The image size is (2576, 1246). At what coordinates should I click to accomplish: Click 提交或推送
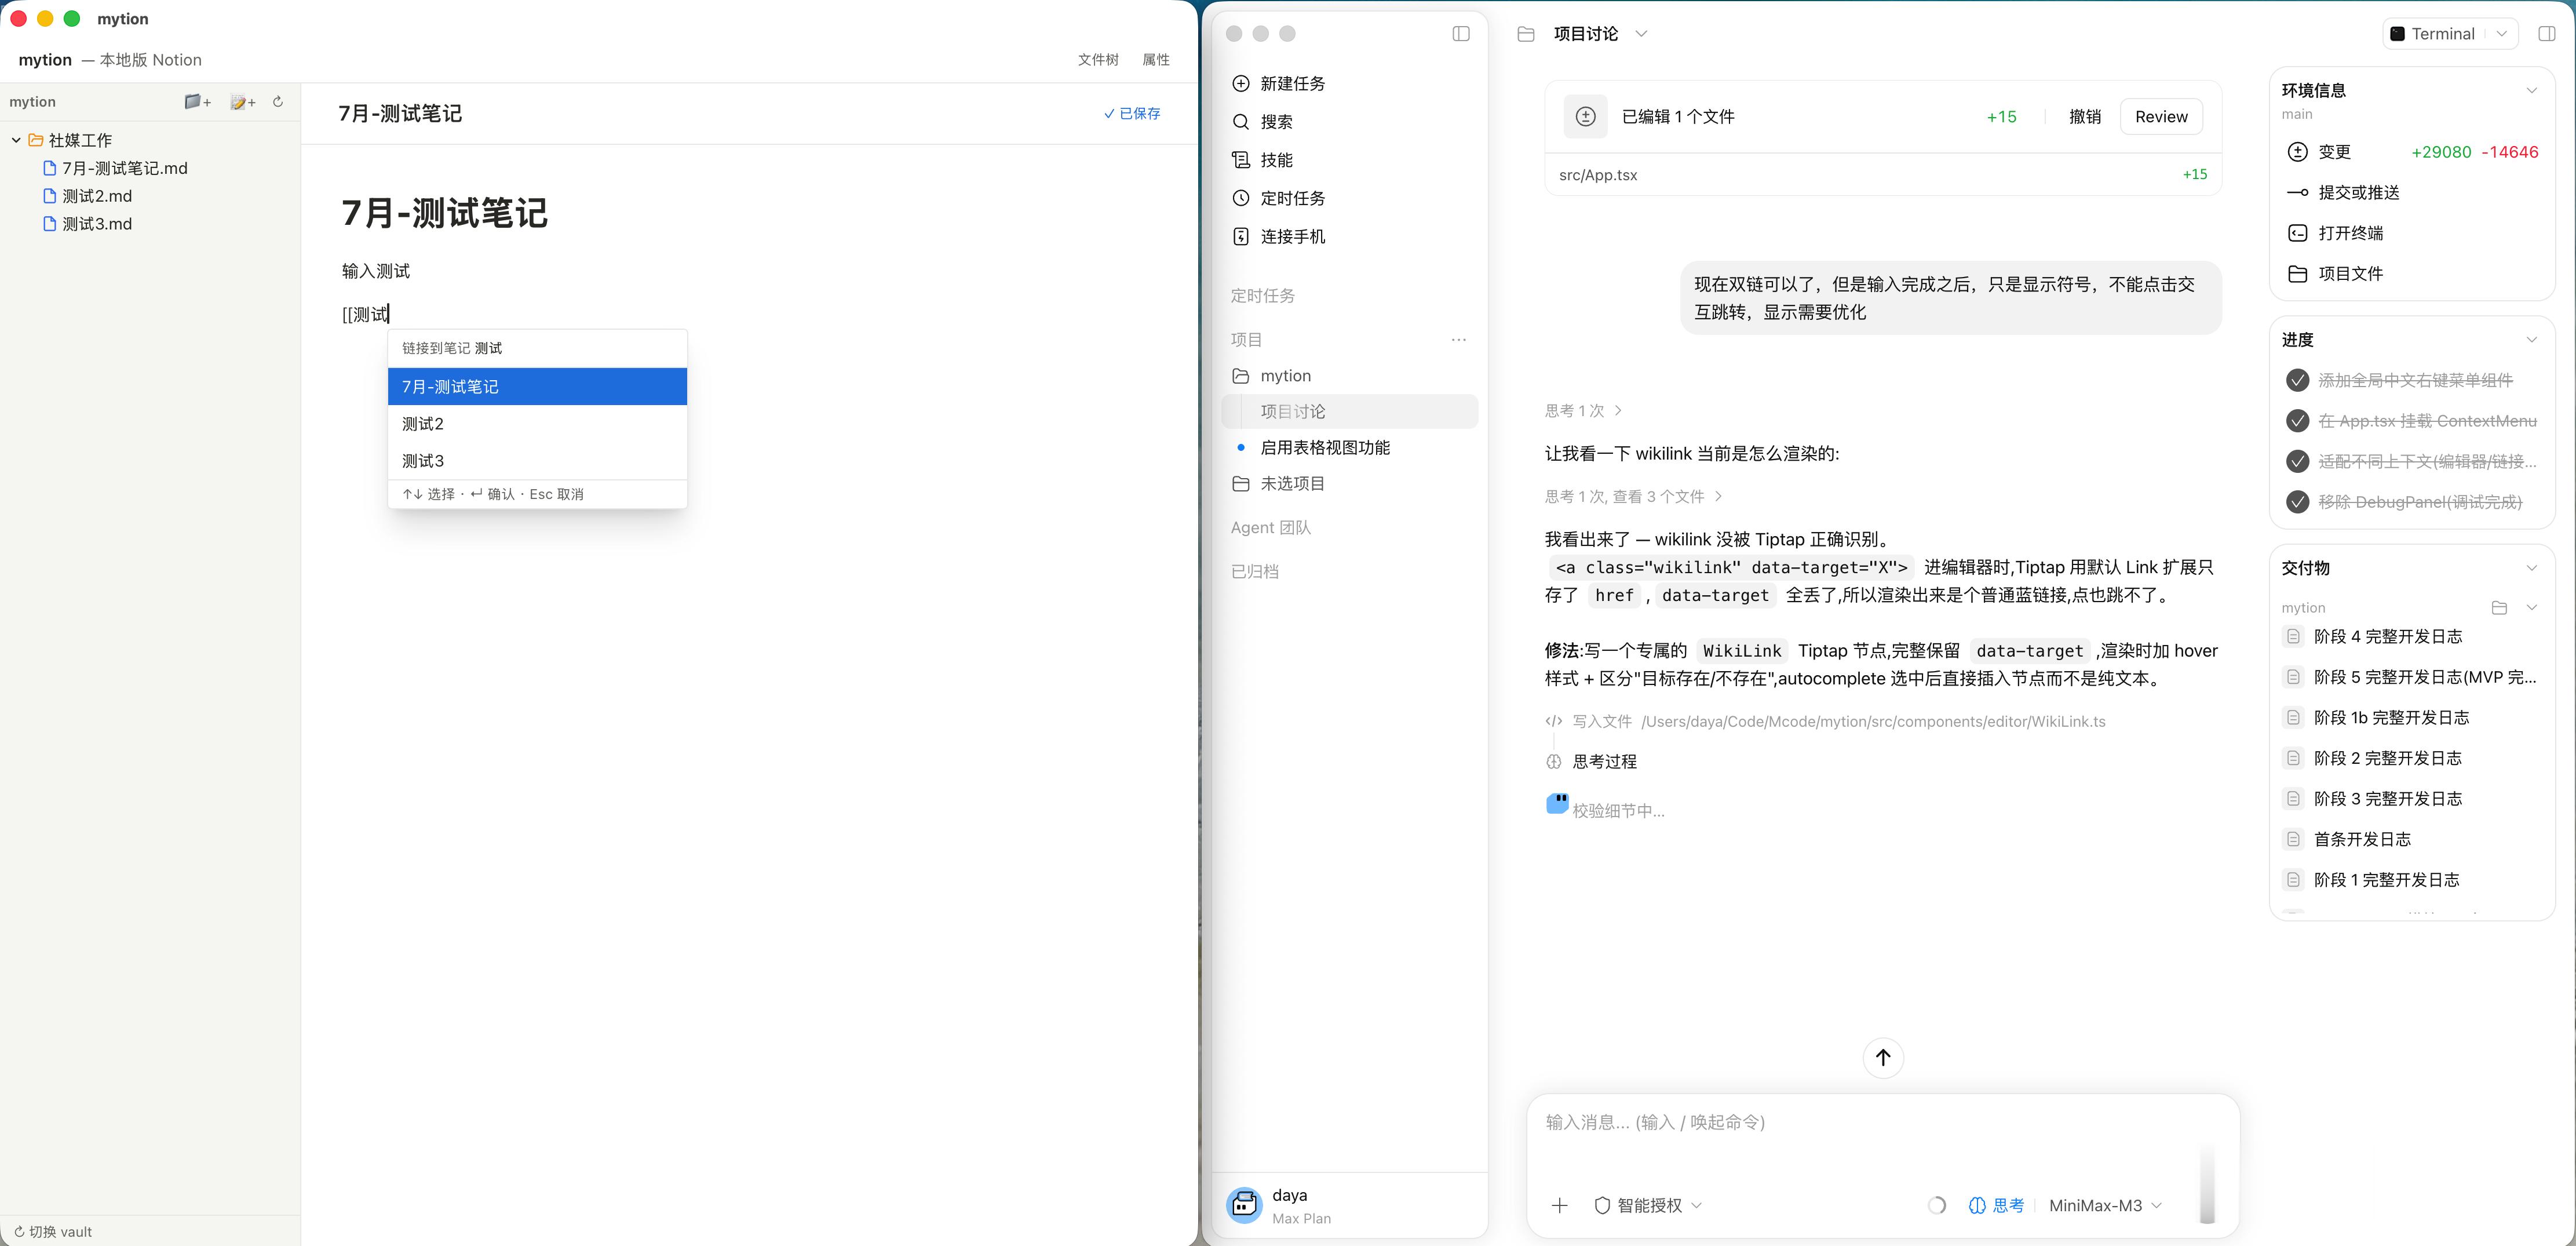[x=2343, y=193]
